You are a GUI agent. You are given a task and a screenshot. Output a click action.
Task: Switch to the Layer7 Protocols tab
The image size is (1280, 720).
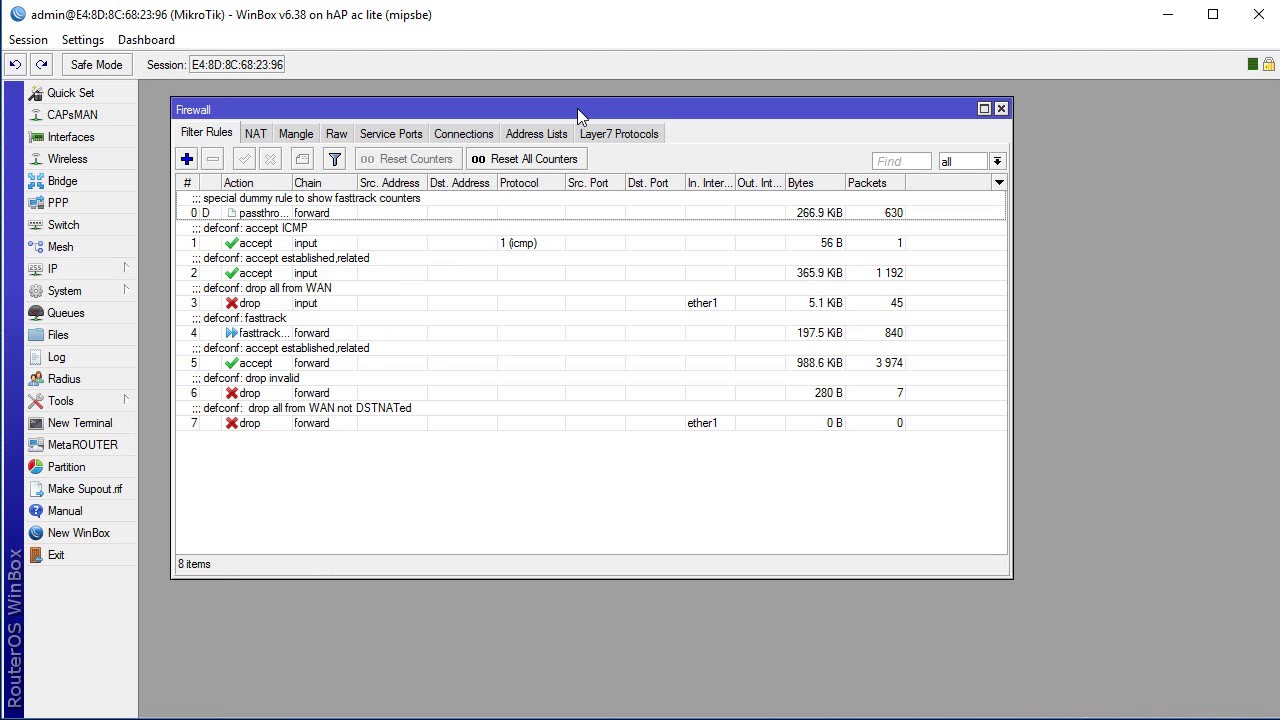pos(619,134)
